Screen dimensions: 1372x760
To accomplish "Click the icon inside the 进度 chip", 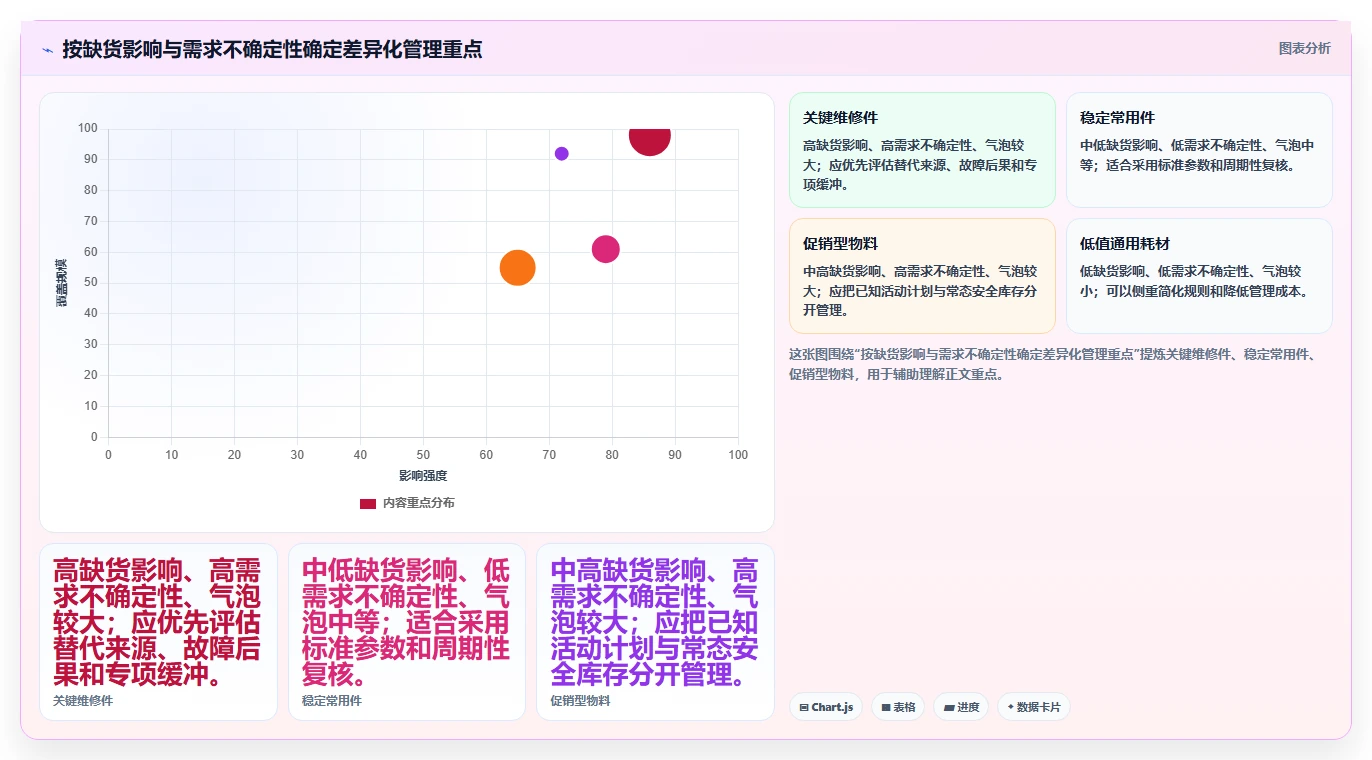I will 948,707.
